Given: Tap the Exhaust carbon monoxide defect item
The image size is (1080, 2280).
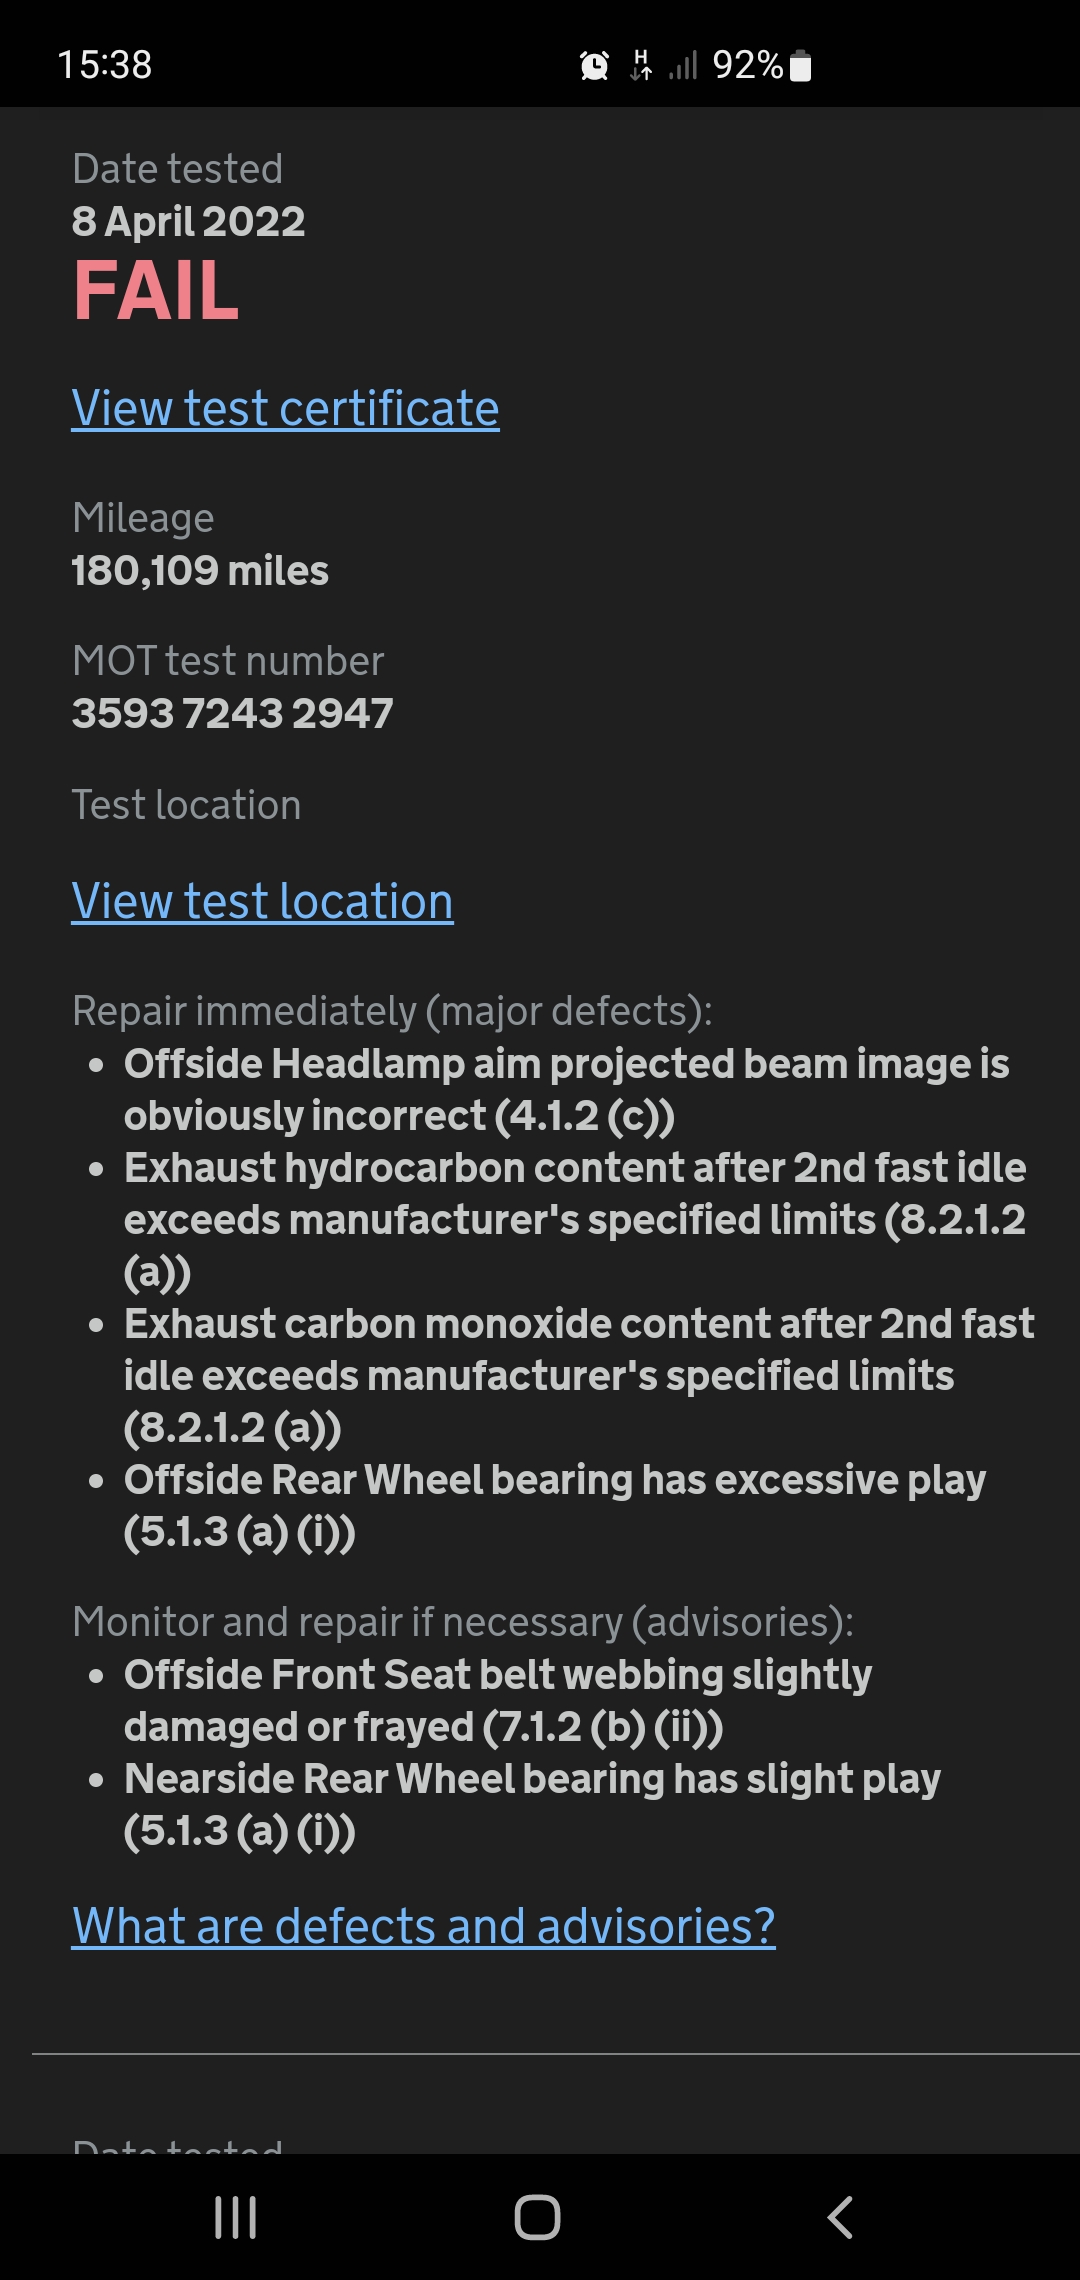Looking at the screenshot, I should coord(579,1376).
